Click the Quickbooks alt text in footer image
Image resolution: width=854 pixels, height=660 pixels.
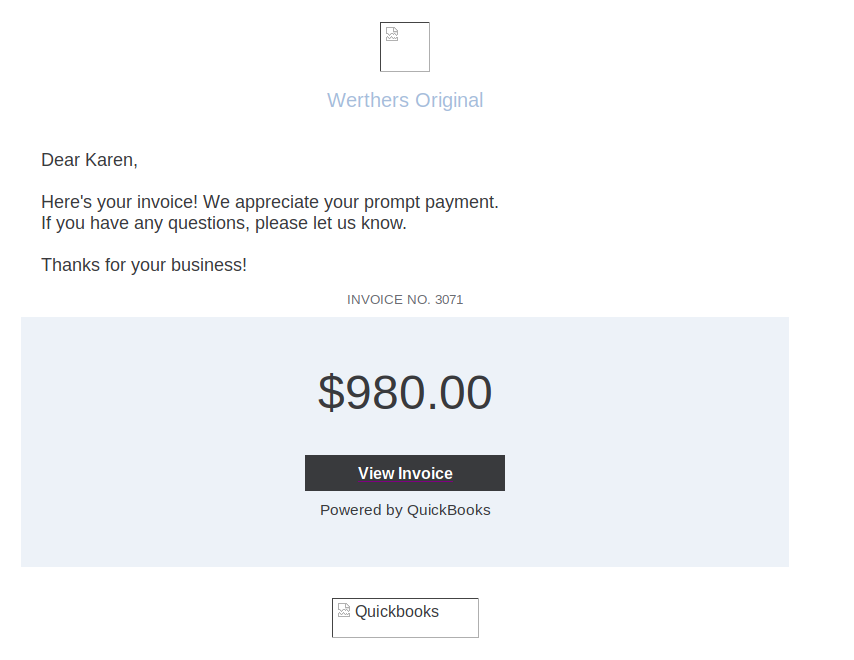coord(397,612)
